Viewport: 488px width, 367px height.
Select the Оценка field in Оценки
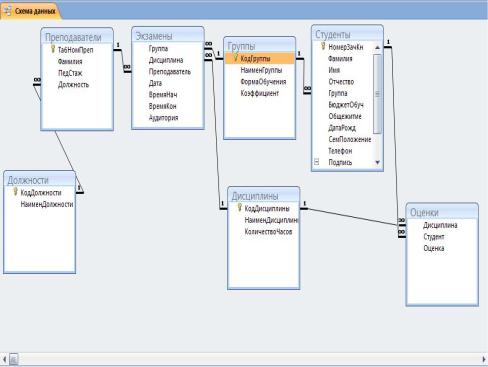[434, 248]
